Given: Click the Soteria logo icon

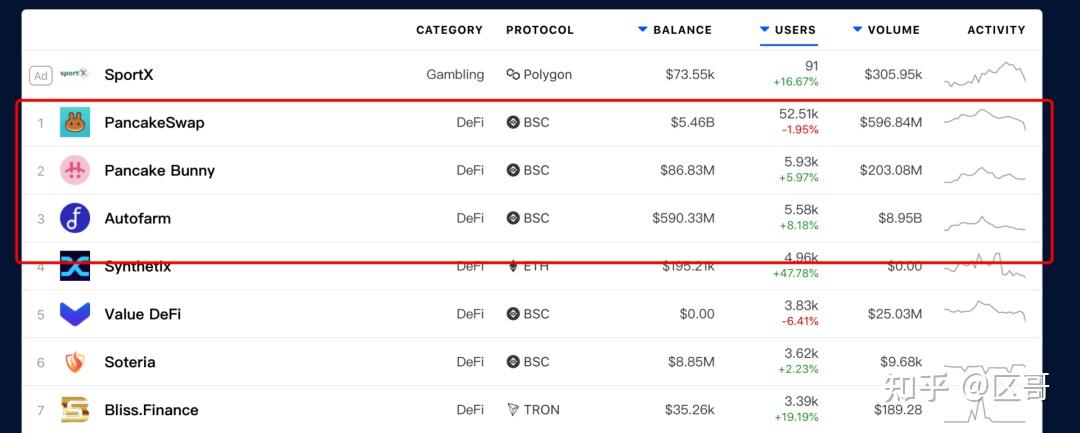Looking at the screenshot, I should 75,362.
